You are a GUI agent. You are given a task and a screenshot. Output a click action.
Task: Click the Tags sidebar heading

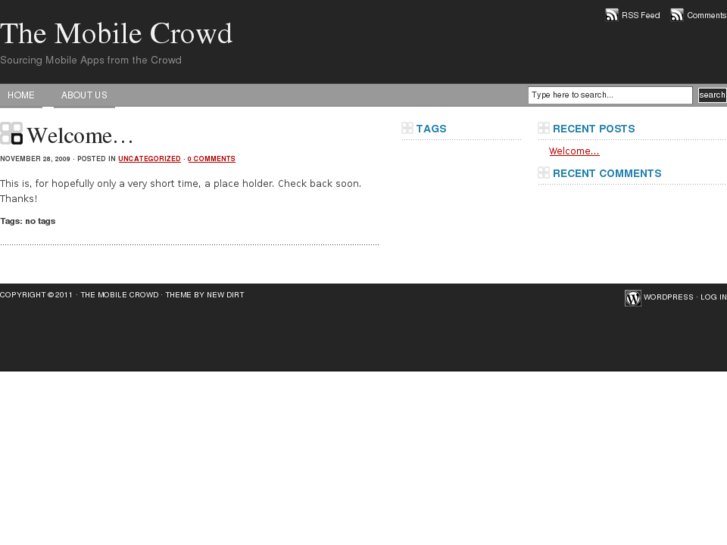(x=431, y=128)
